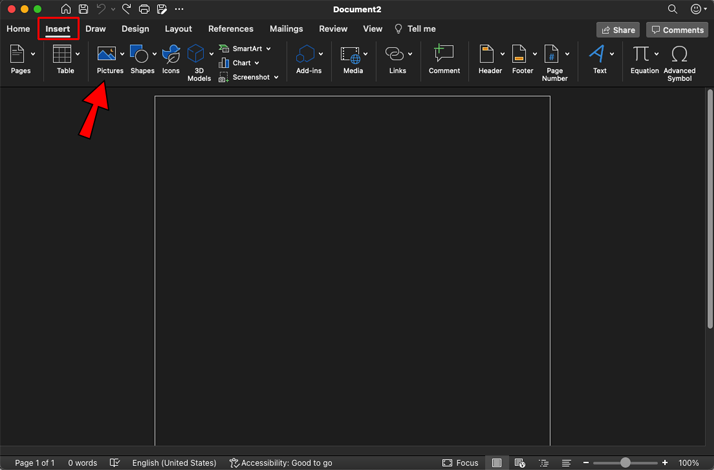This screenshot has height=470, width=714.
Task: Click the Print icon in the title bar
Action: [144, 9]
